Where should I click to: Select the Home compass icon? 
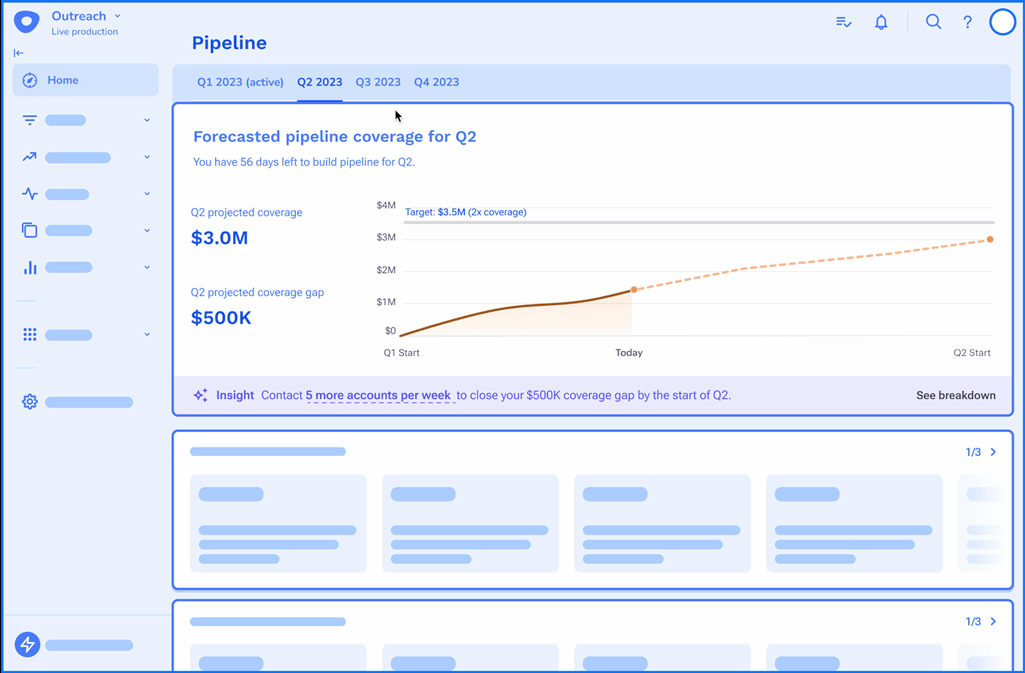[29, 80]
